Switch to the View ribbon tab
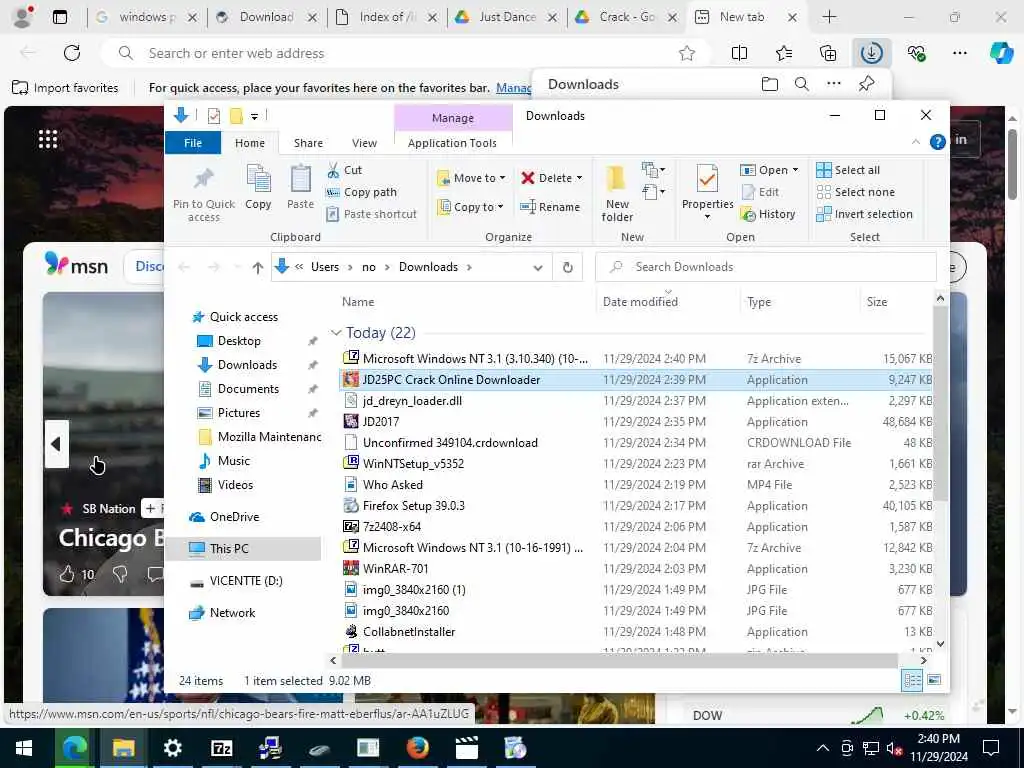1024x768 pixels. click(x=364, y=143)
